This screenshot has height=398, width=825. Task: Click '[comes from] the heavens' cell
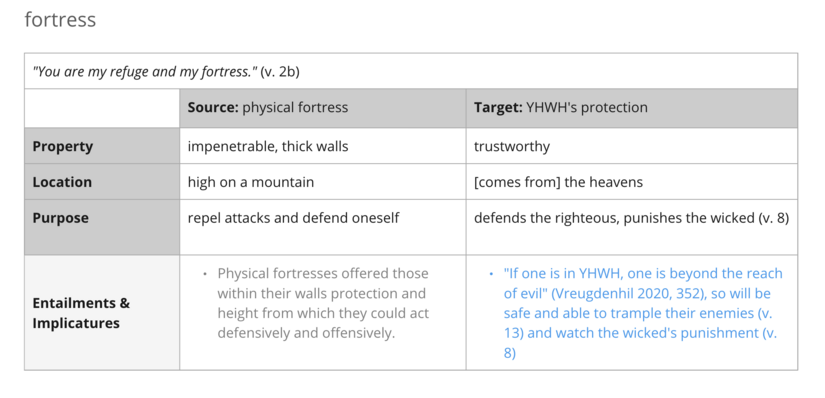(x=631, y=182)
